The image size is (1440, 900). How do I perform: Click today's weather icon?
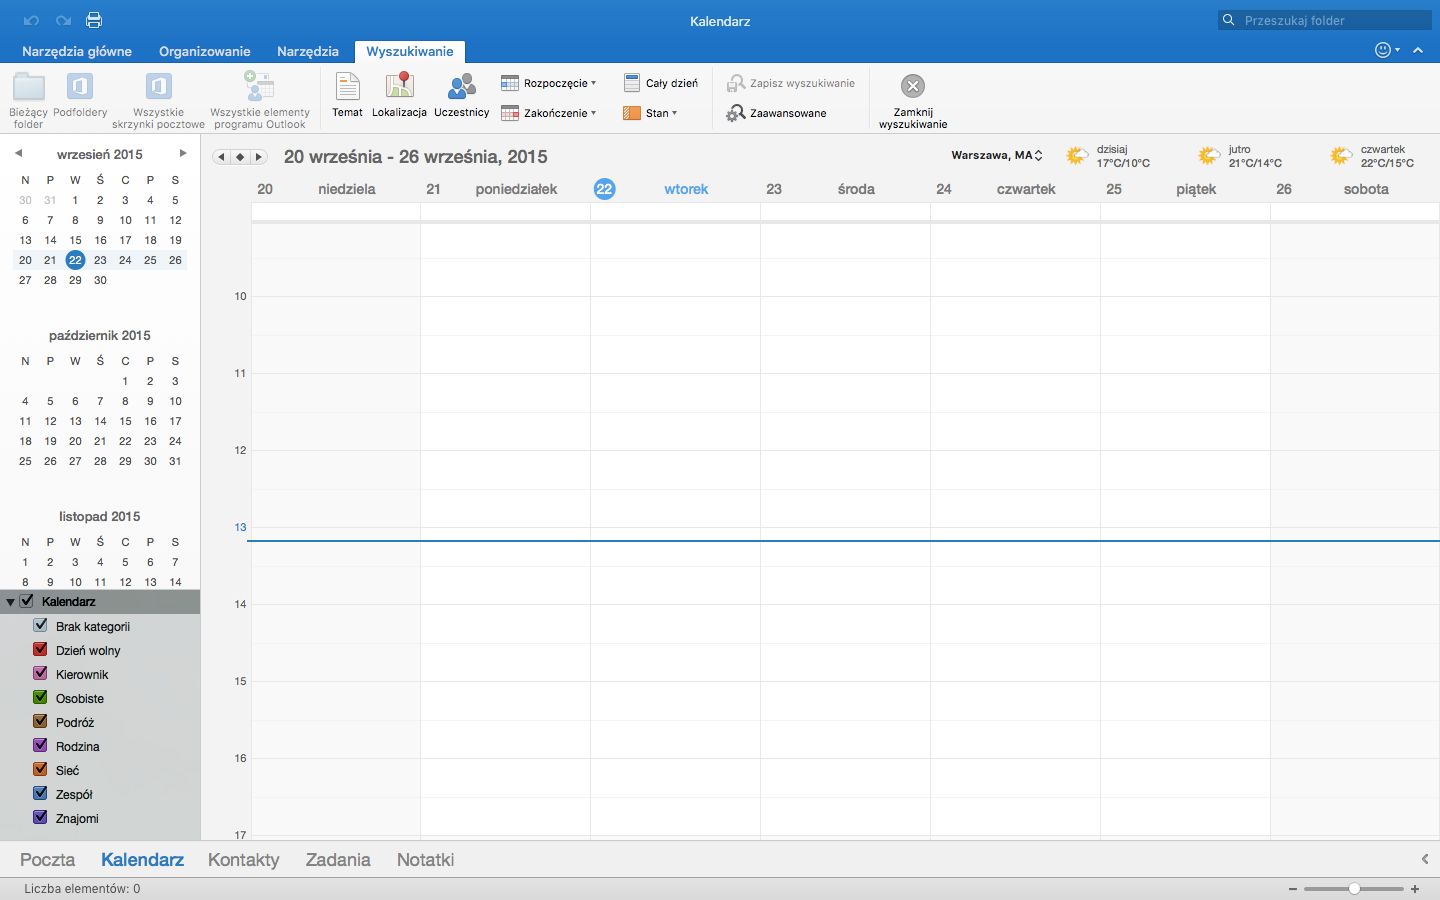tap(1077, 156)
